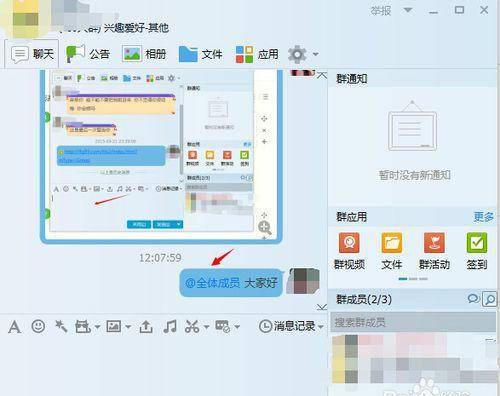Viewport: 500px width, 396px height.
Task: Click the magic emoticon wand icon
Action: tap(60, 326)
